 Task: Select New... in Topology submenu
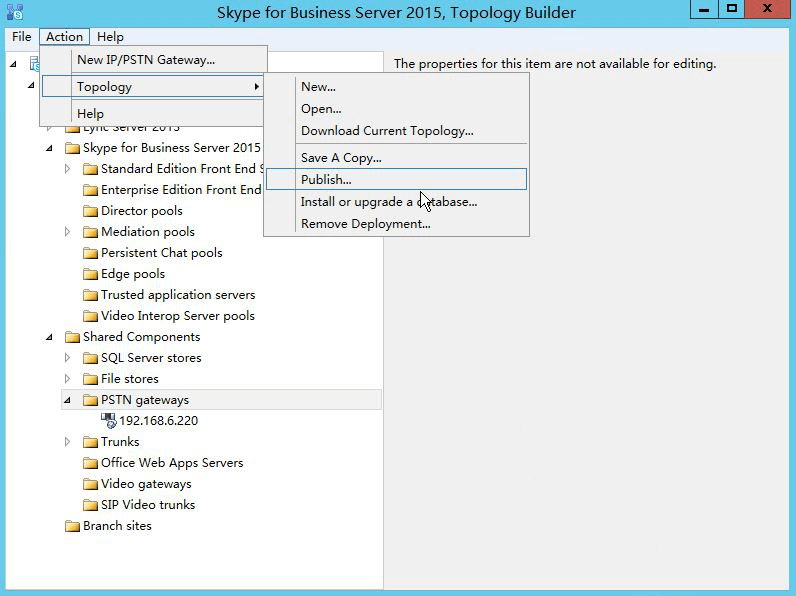396,87
